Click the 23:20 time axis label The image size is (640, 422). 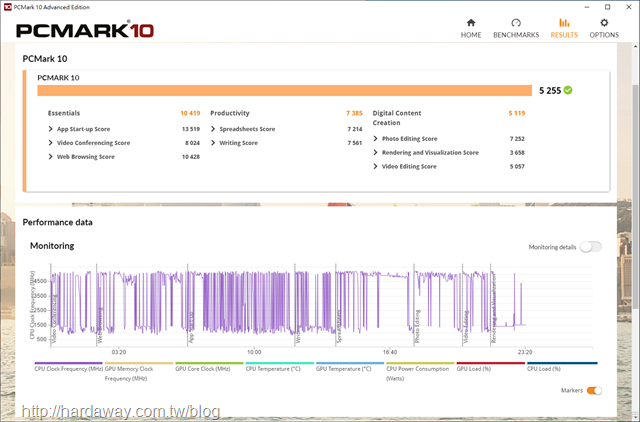click(525, 352)
